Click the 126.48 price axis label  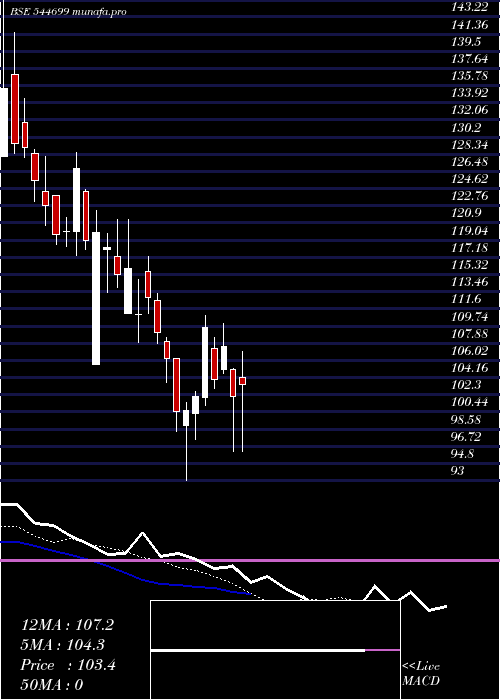click(469, 162)
